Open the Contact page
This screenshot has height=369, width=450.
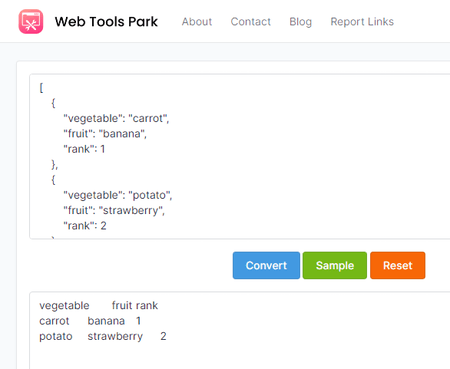251,22
